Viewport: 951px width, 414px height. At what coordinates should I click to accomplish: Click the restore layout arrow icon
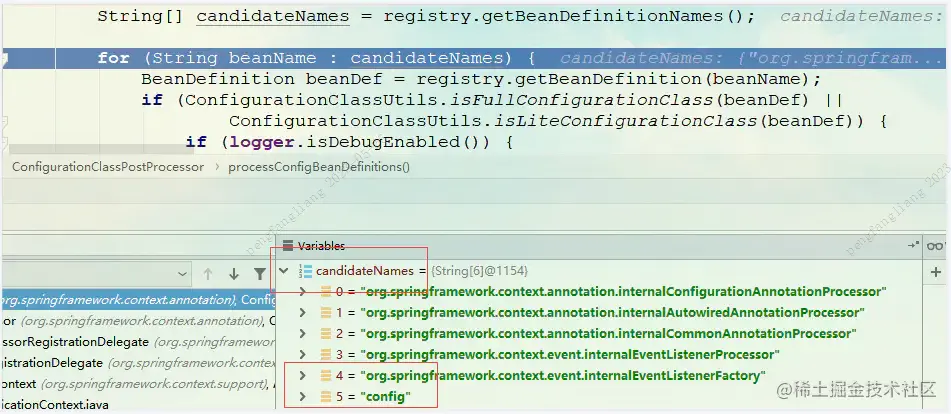click(x=913, y=245)
